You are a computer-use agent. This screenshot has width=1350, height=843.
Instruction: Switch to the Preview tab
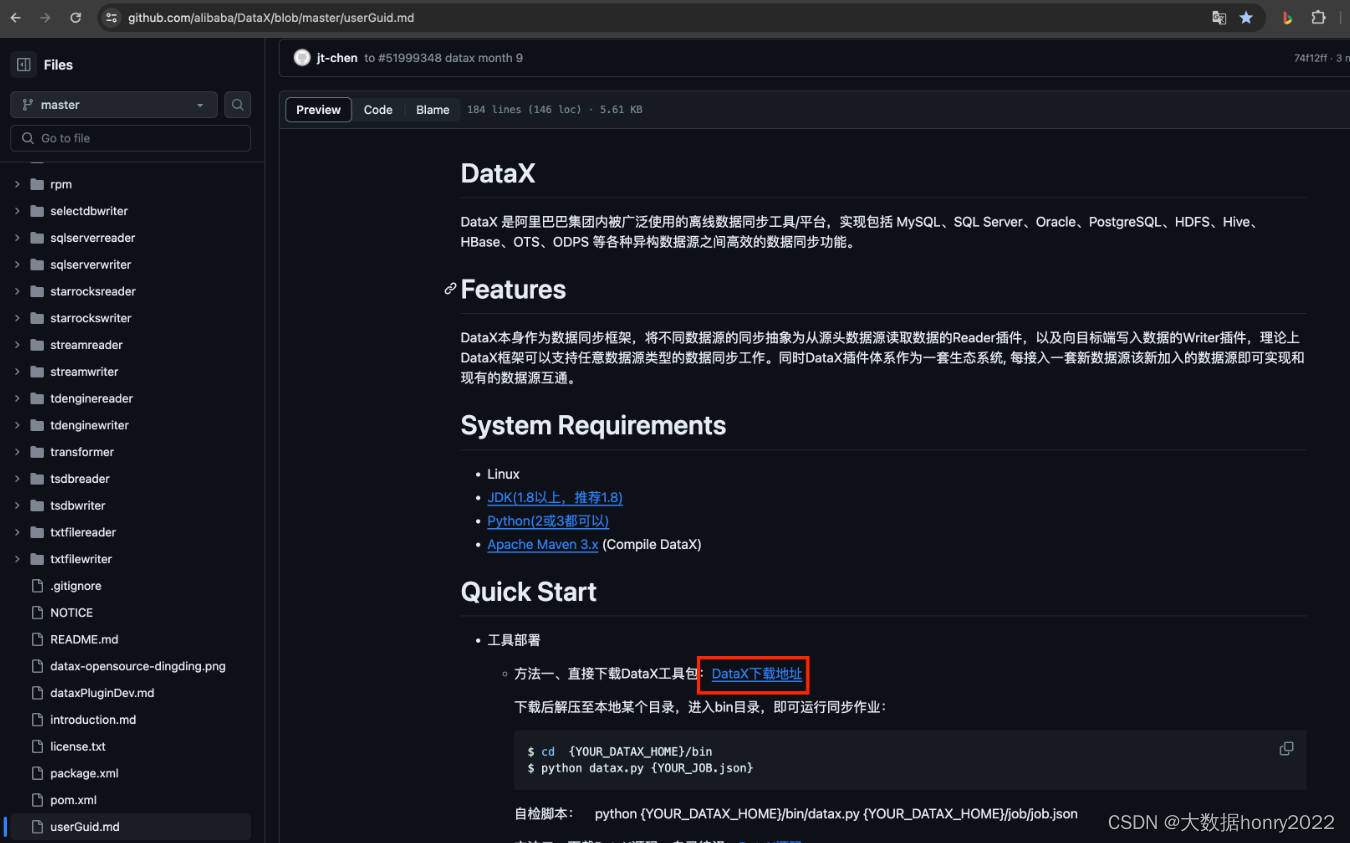[x=318, y=110]
